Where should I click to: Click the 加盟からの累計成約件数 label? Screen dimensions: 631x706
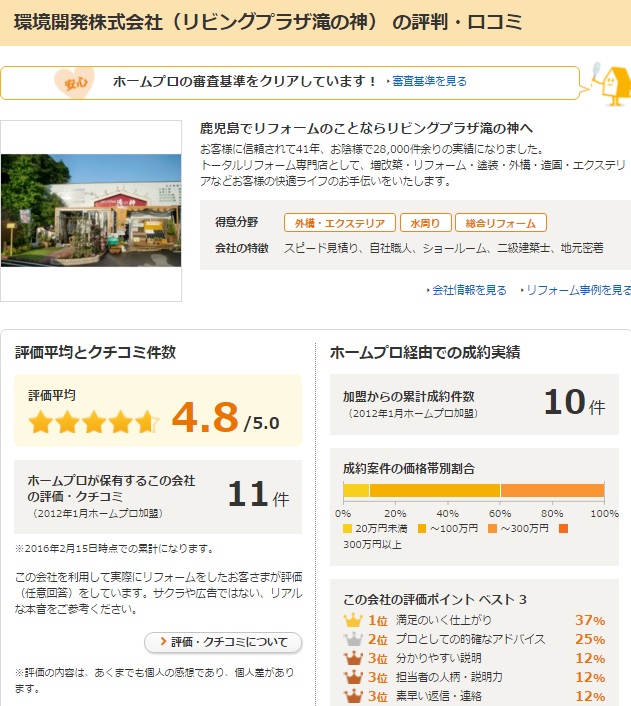click(x=409, y=397)
